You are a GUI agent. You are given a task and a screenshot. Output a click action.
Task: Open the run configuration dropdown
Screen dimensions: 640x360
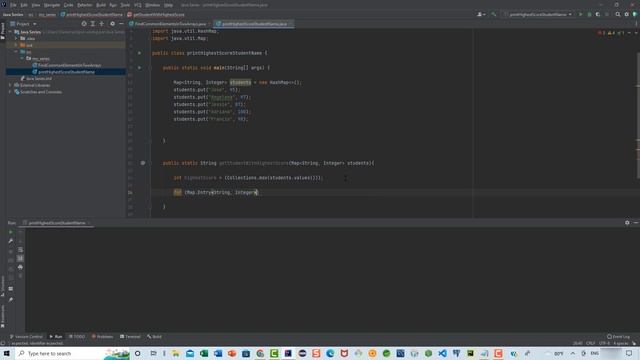(538, 14)
